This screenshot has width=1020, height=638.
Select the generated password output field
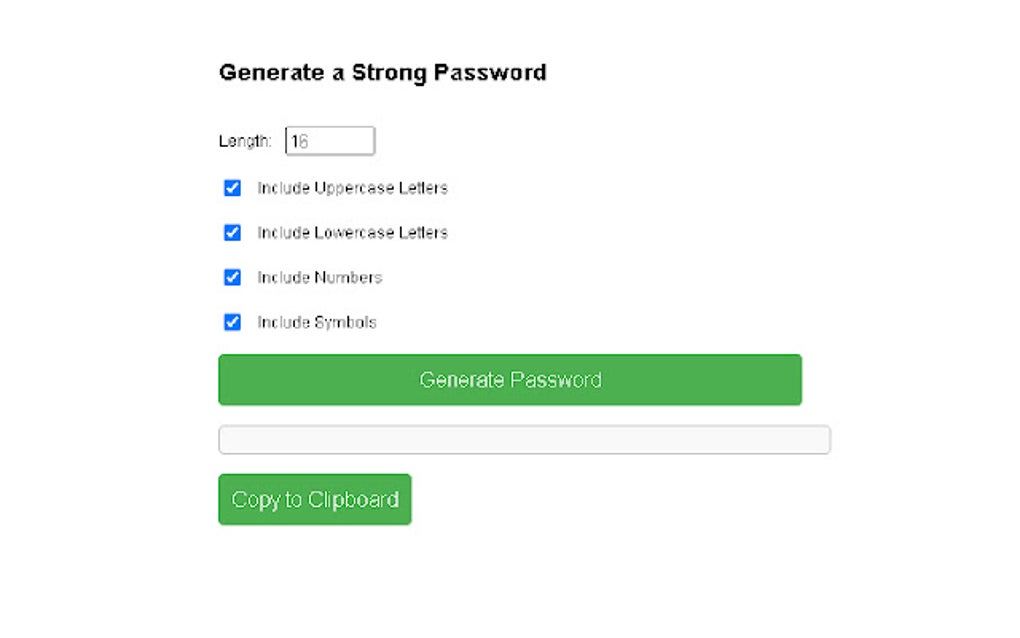point(524,439)
